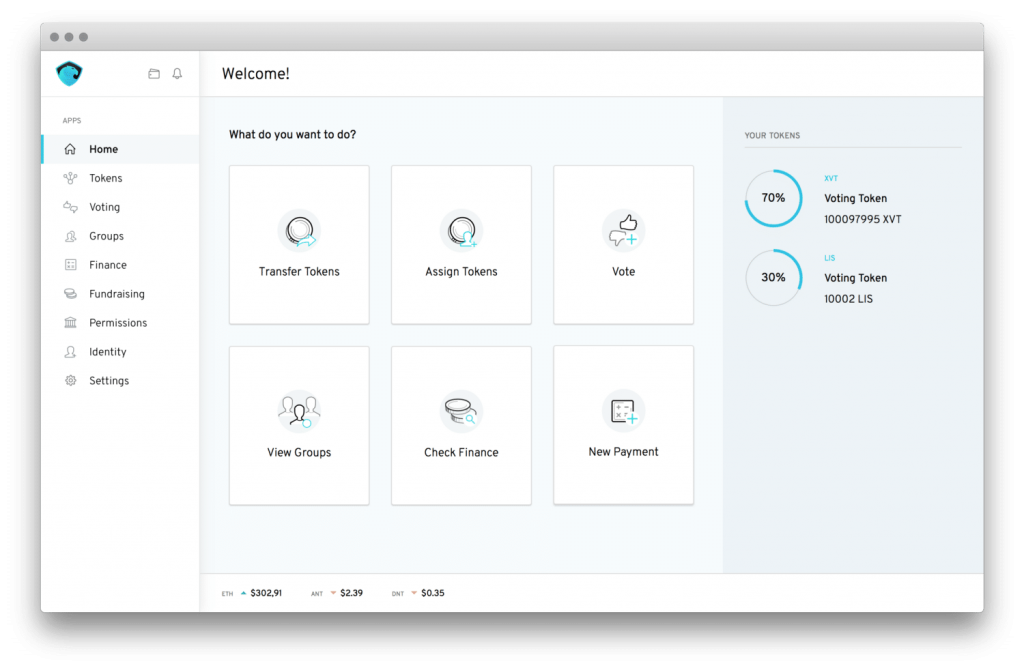
Task: Click the DNT price $0.35
Action: 432,594
